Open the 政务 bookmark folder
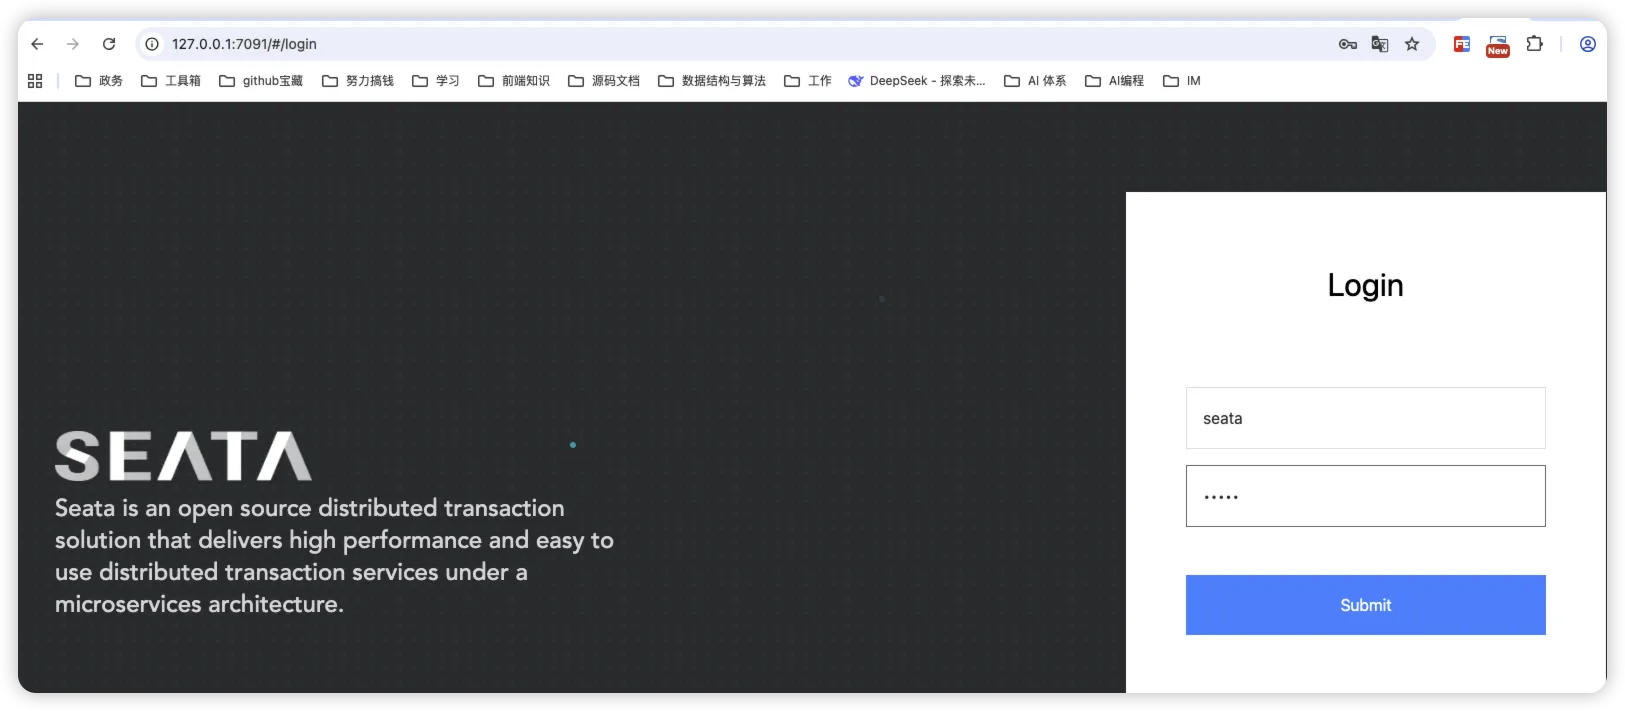This screenshot has width=1625, height=711. pyautogui.click(x=99, y=81)
